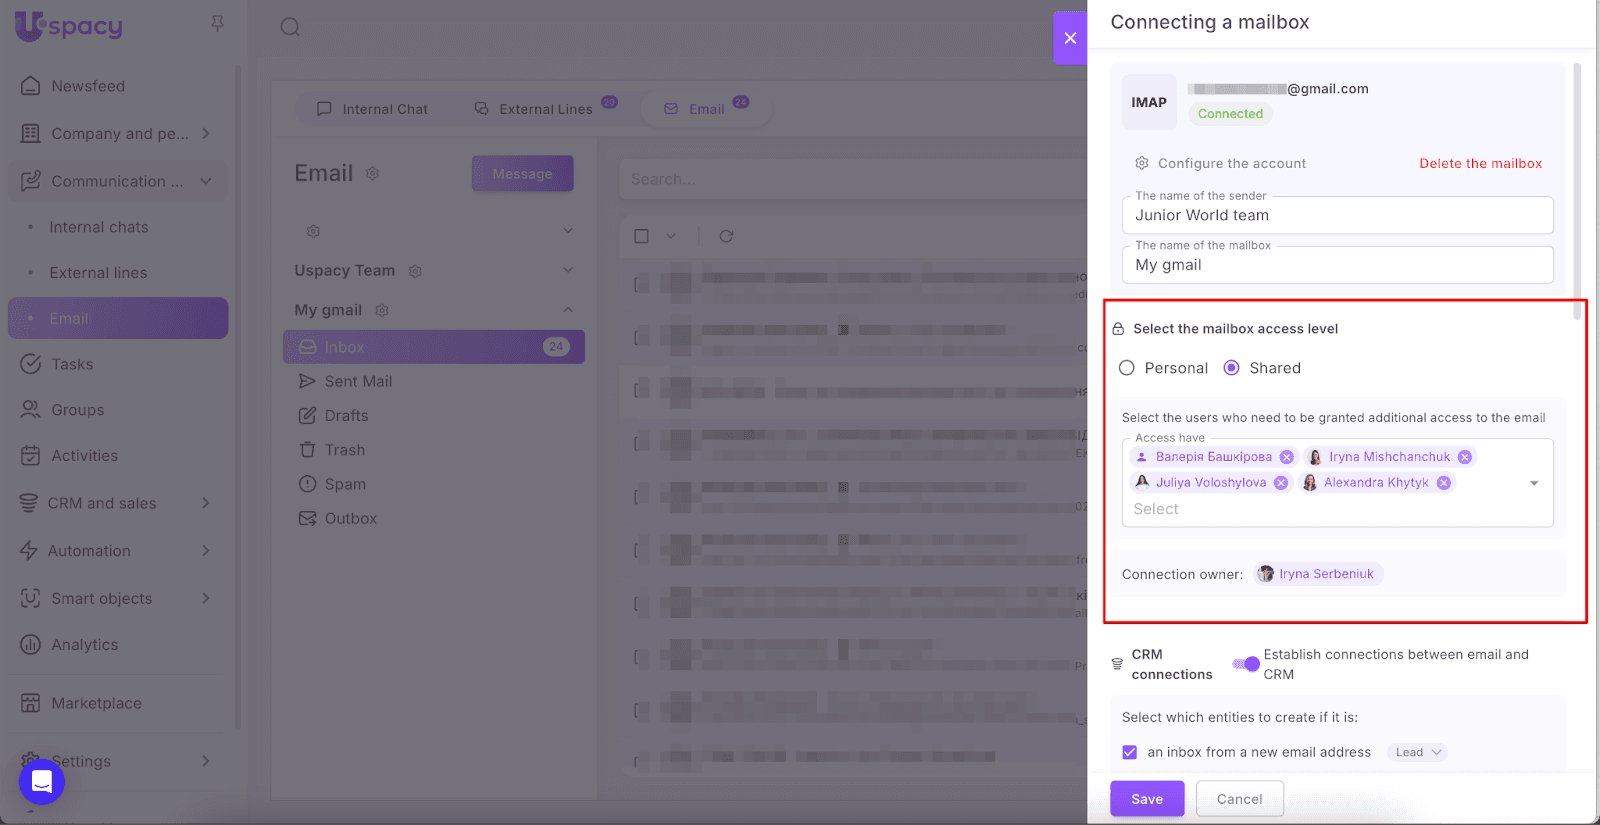
Task: Edit the name of the sender field
Action: pyautogui.click(x=1338, y=215)
